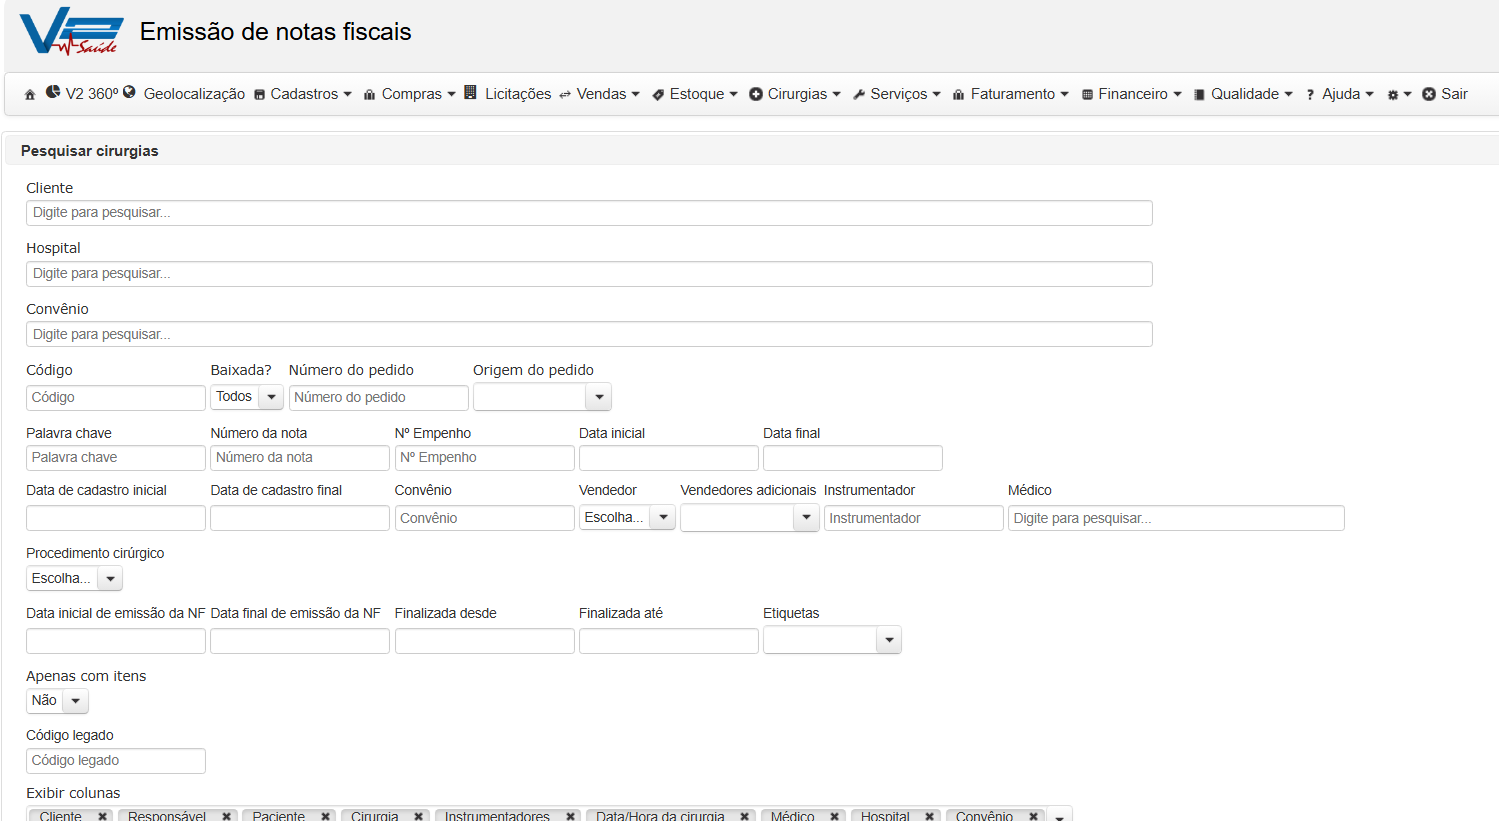Click the Licitações building icon
The image size is (1499, 821).
471,92
